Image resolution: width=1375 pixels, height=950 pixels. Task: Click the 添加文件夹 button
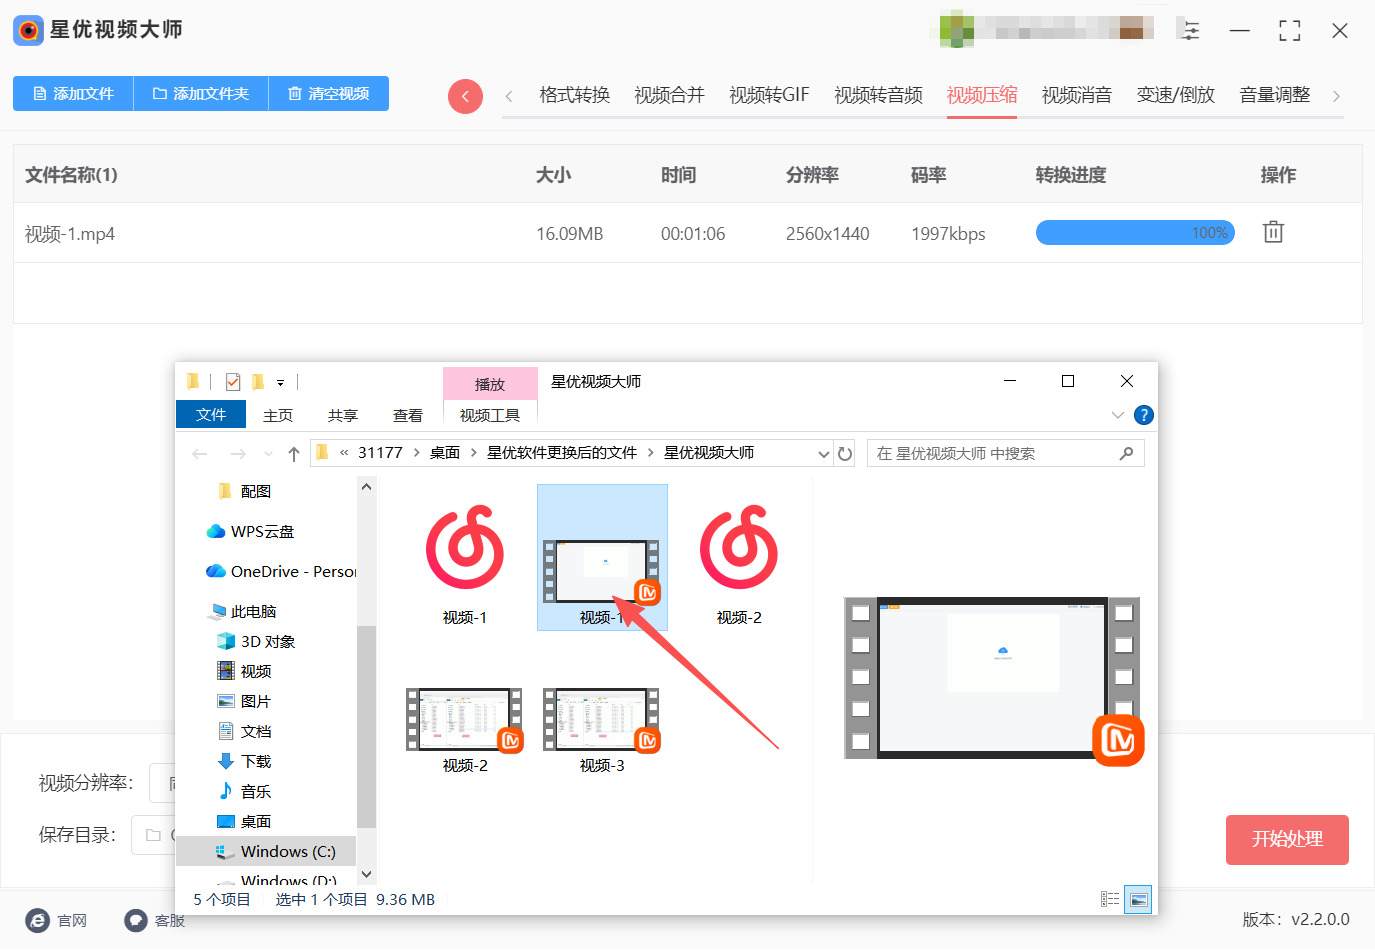point(201,93)
